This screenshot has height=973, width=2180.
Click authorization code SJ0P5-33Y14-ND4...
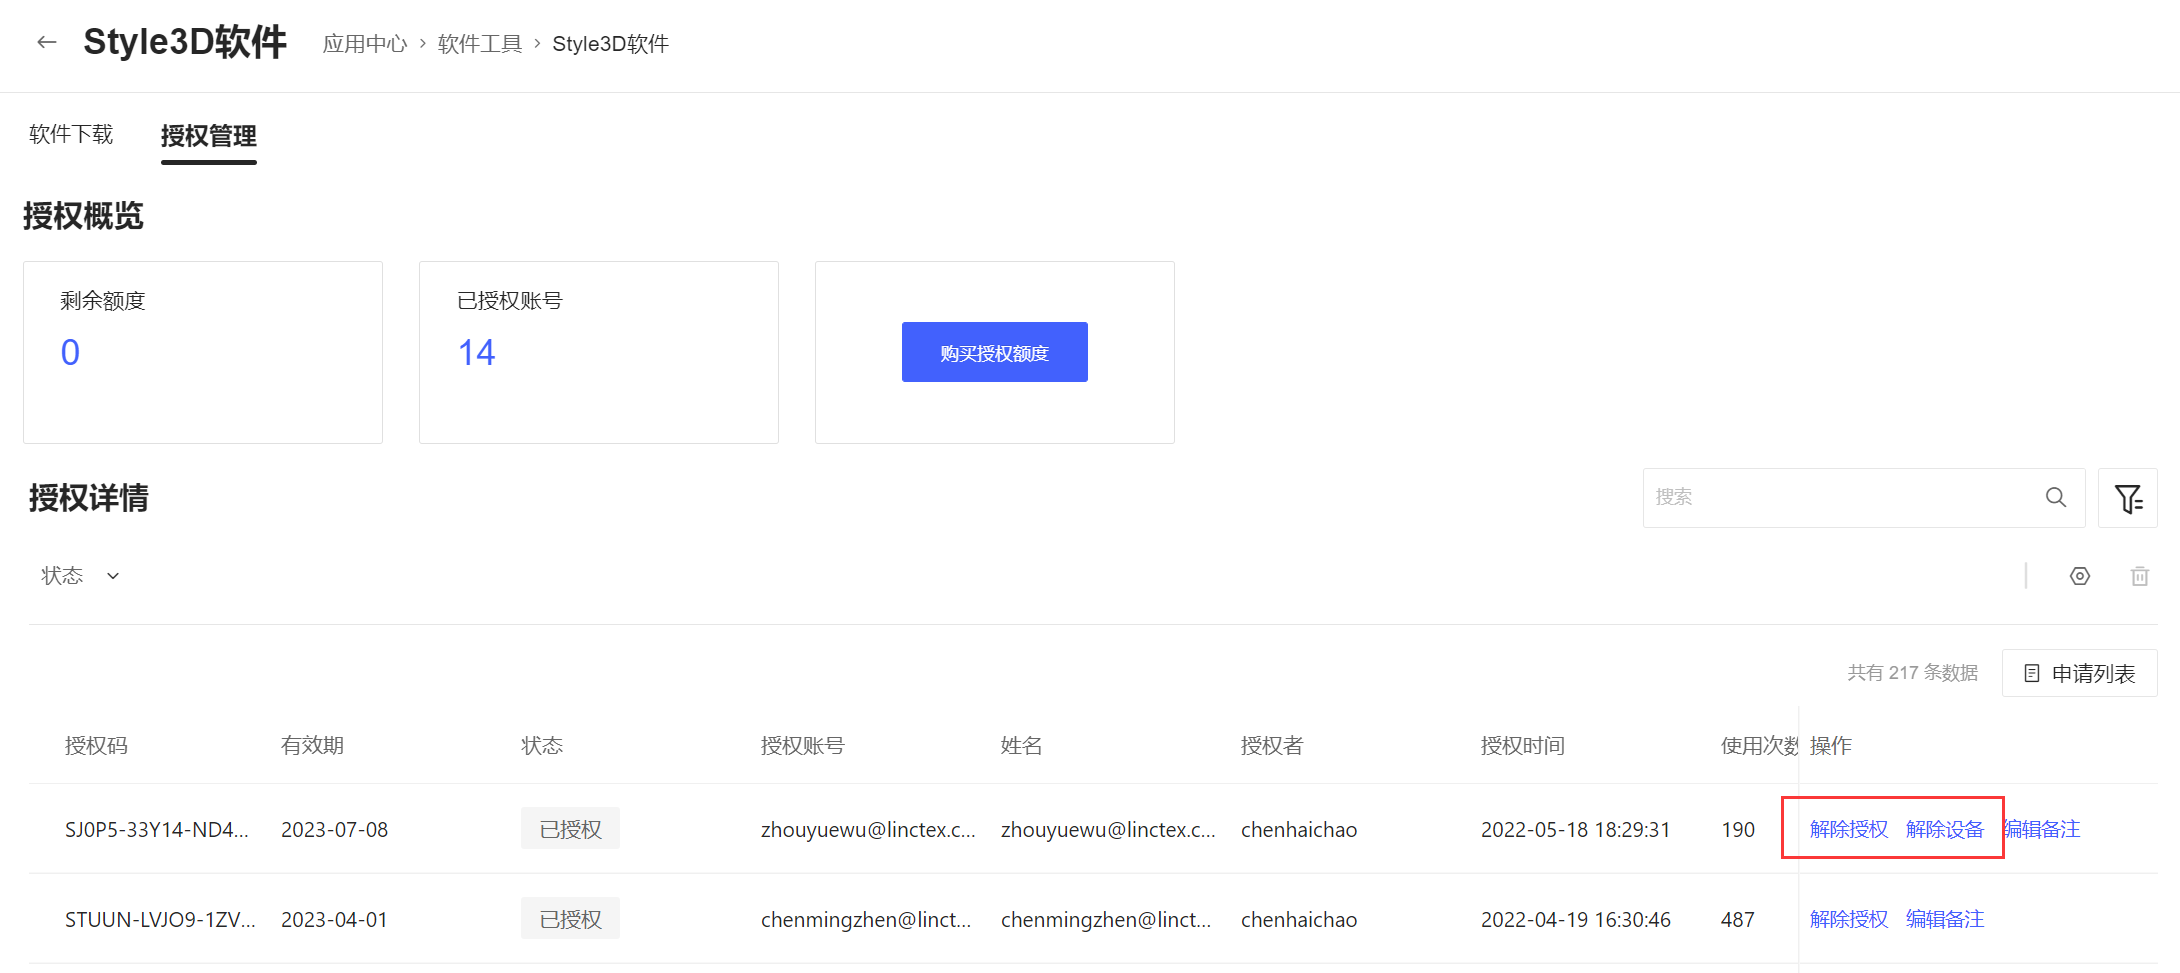(157, 830)
